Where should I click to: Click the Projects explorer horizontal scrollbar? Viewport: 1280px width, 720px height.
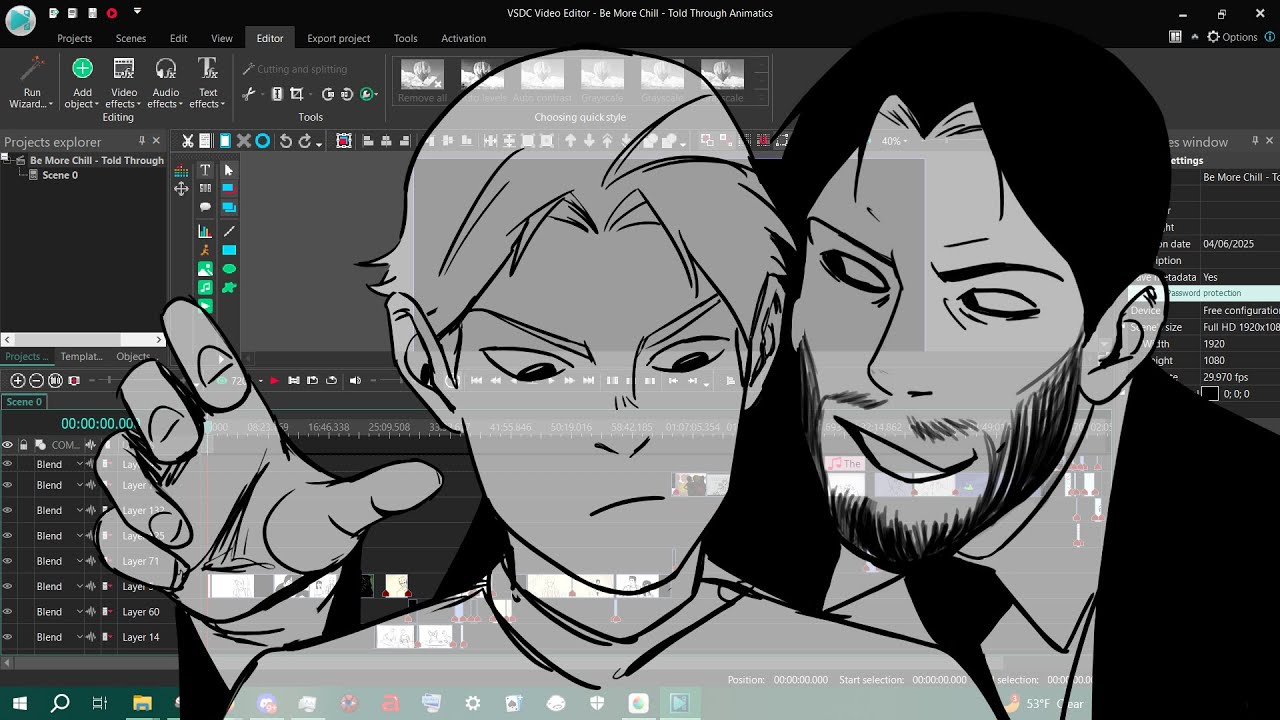coord(82,340)
